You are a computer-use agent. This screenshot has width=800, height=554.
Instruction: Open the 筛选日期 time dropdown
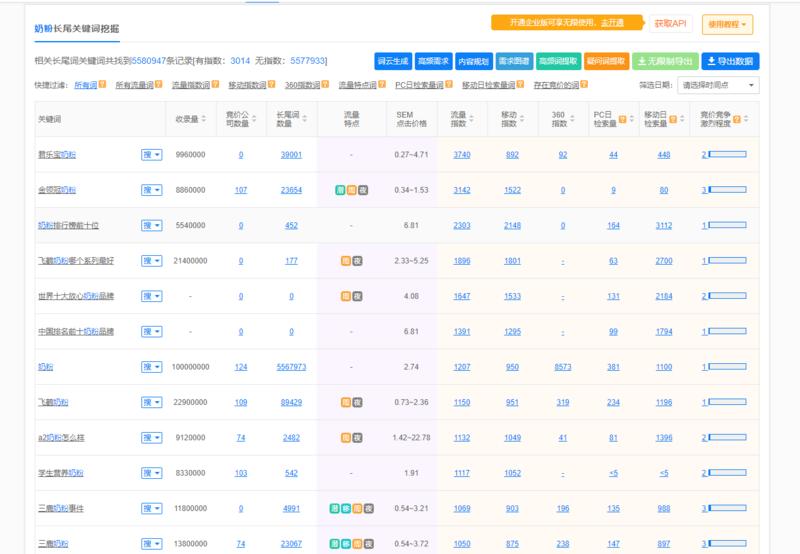tap(717, 86)
